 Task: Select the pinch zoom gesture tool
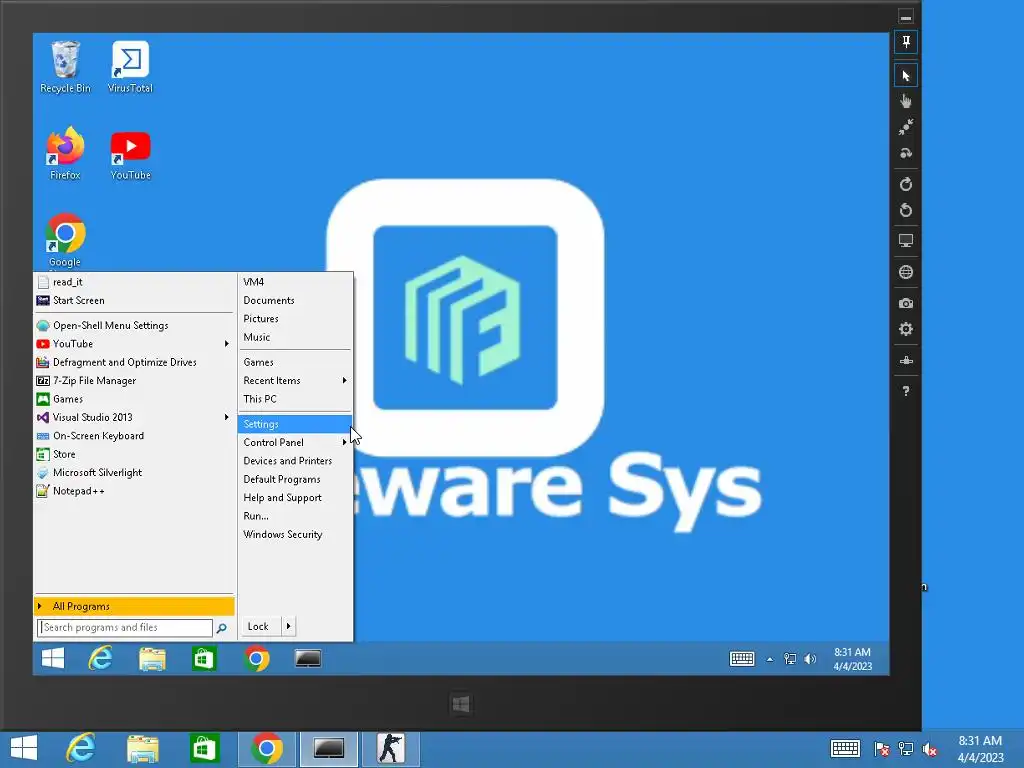point(906,127)
